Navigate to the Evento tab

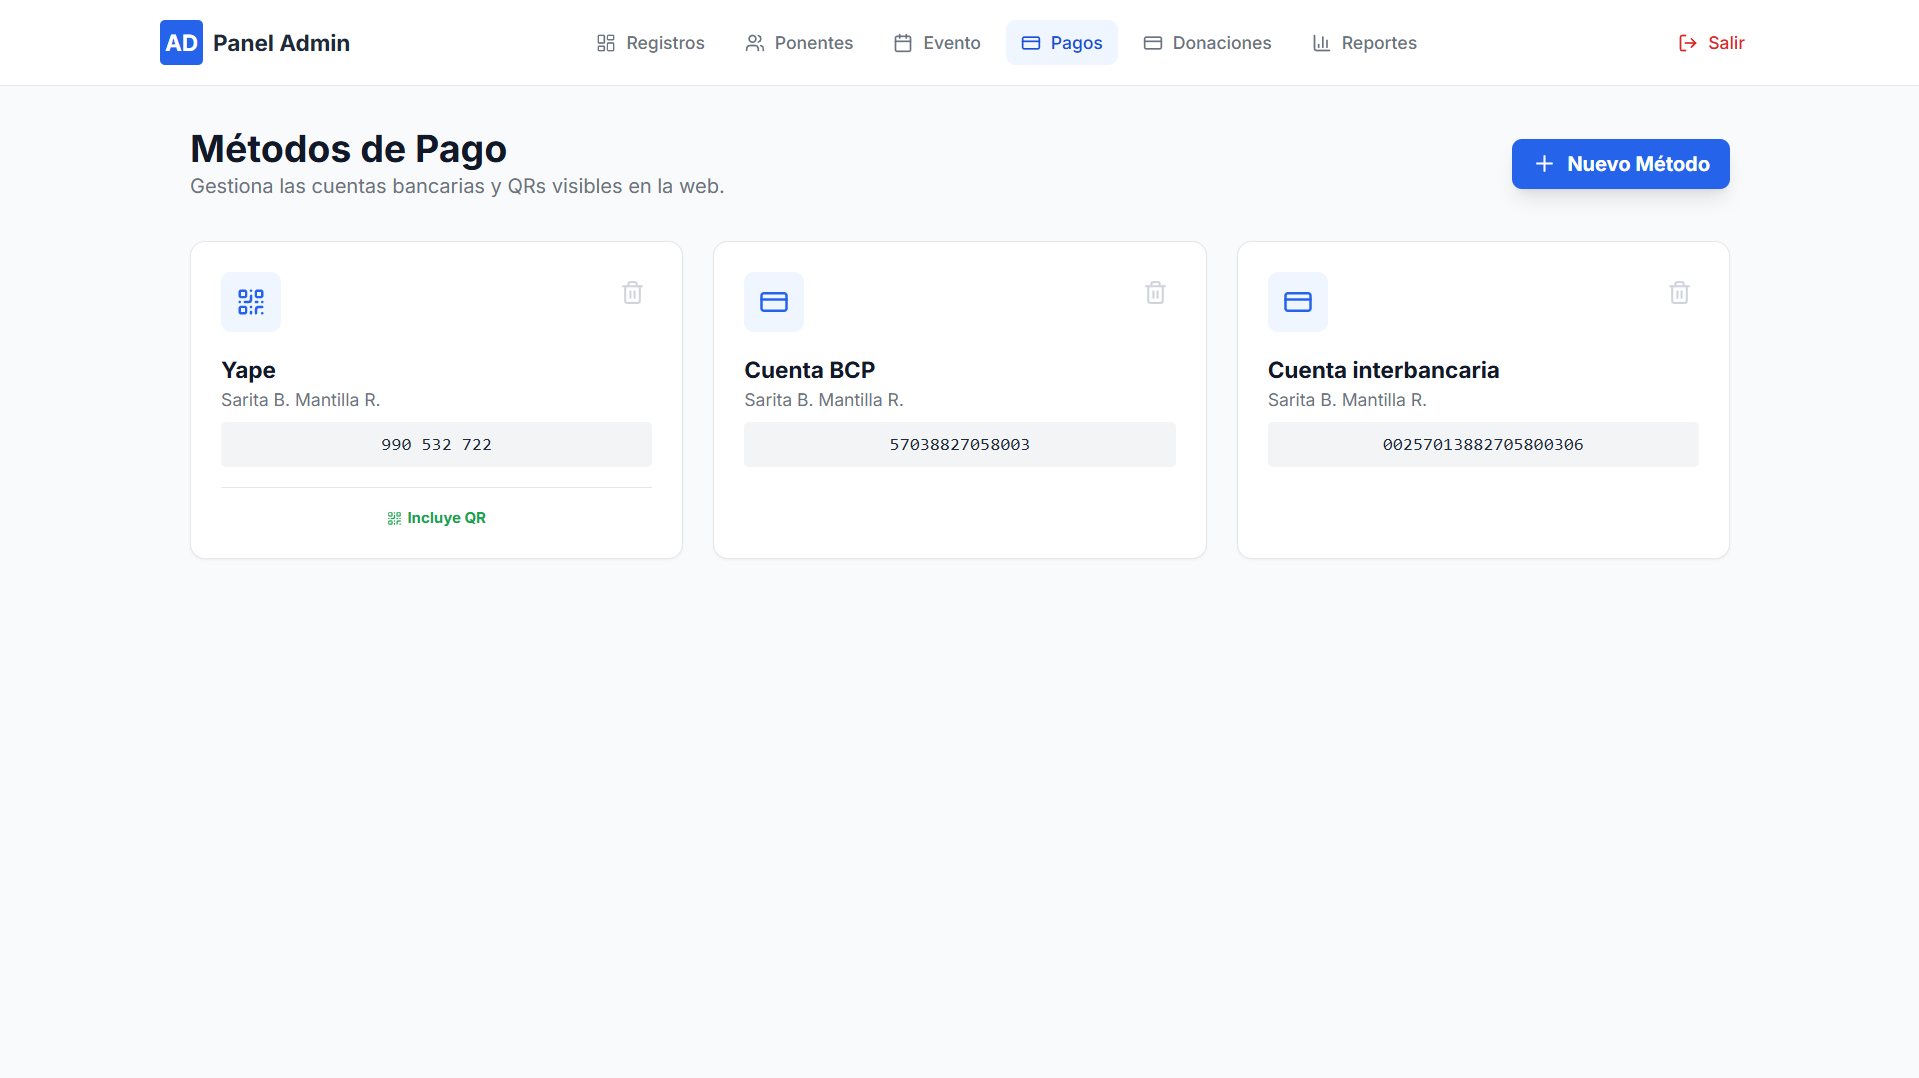click(x=937, y=43)
